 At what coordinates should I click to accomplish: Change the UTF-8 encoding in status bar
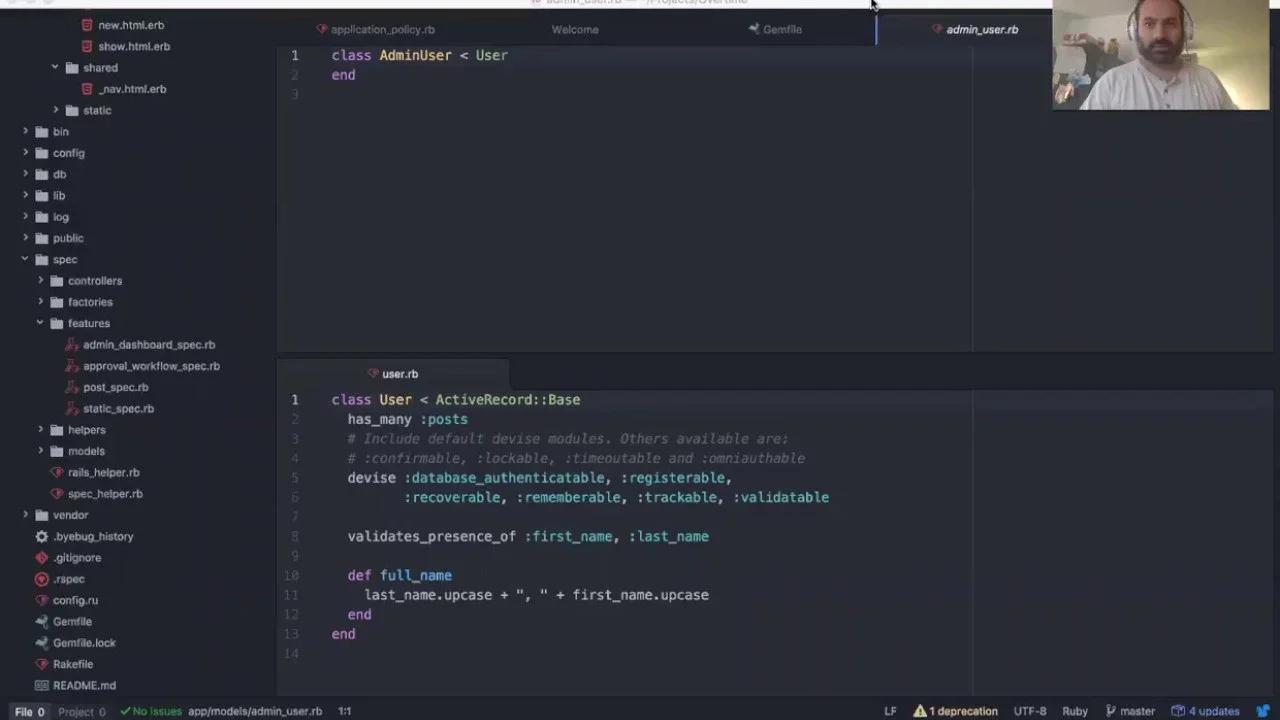[1030, 711]
